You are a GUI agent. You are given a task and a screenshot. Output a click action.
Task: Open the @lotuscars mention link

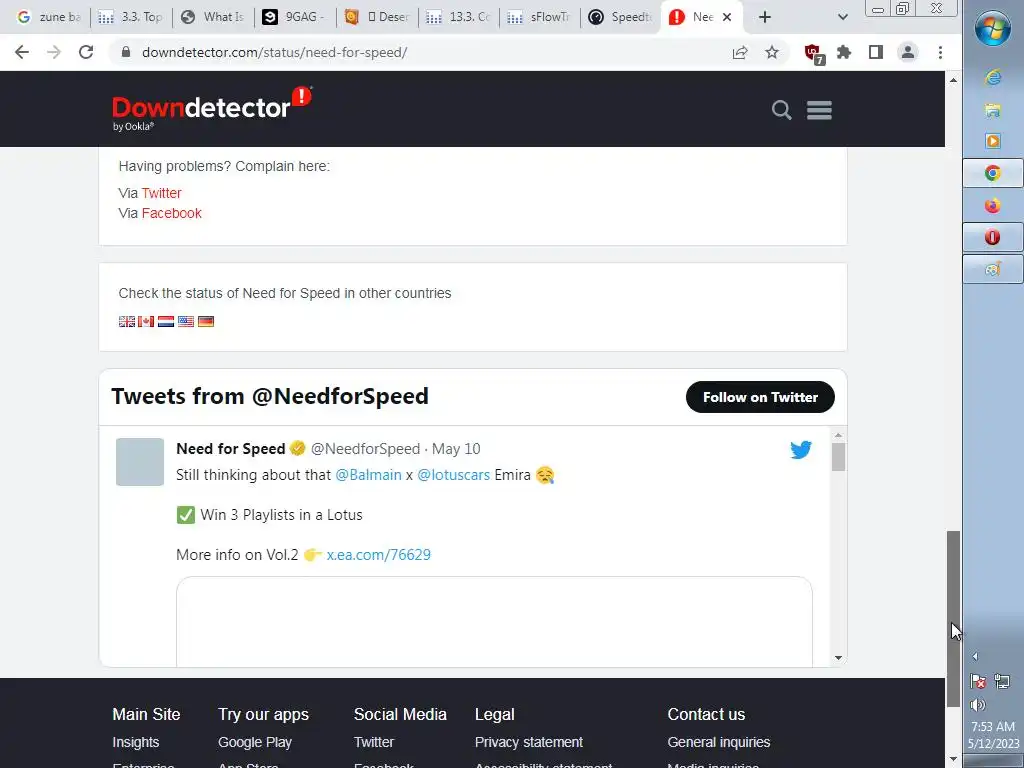point(453,475)
